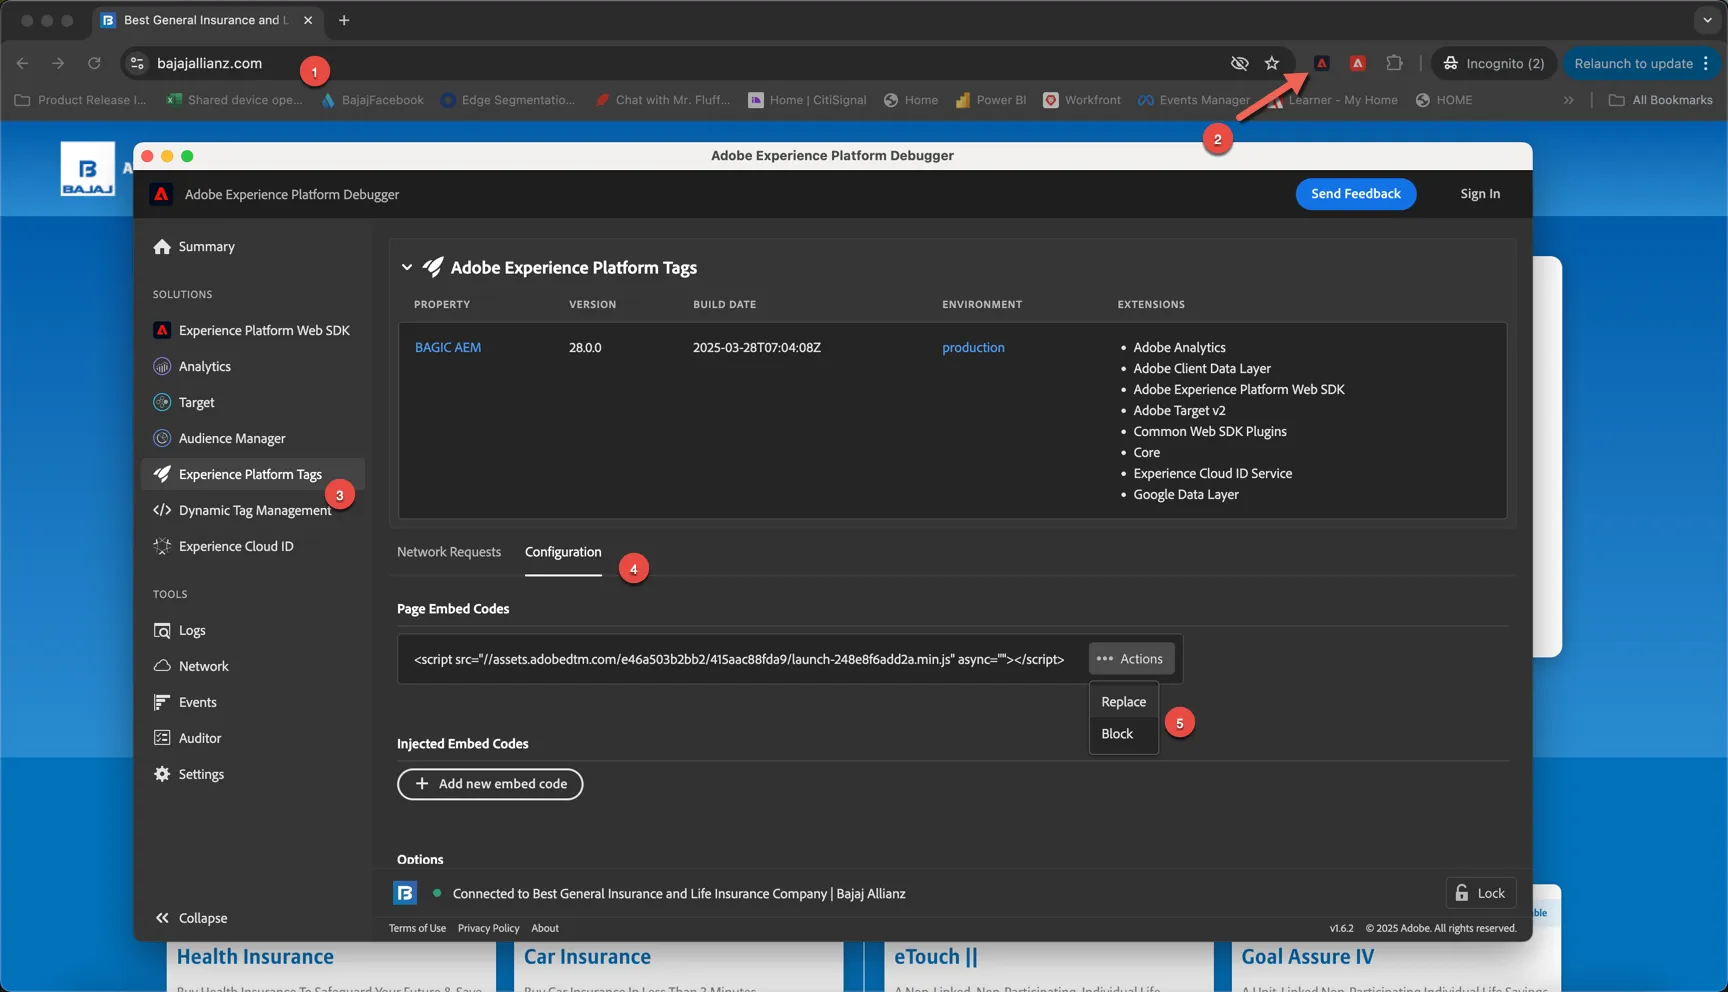Open the Incognito (2) indicator
Image resolution: width=1728 pixels, height=992 pixels.
tap(1494, 63)
